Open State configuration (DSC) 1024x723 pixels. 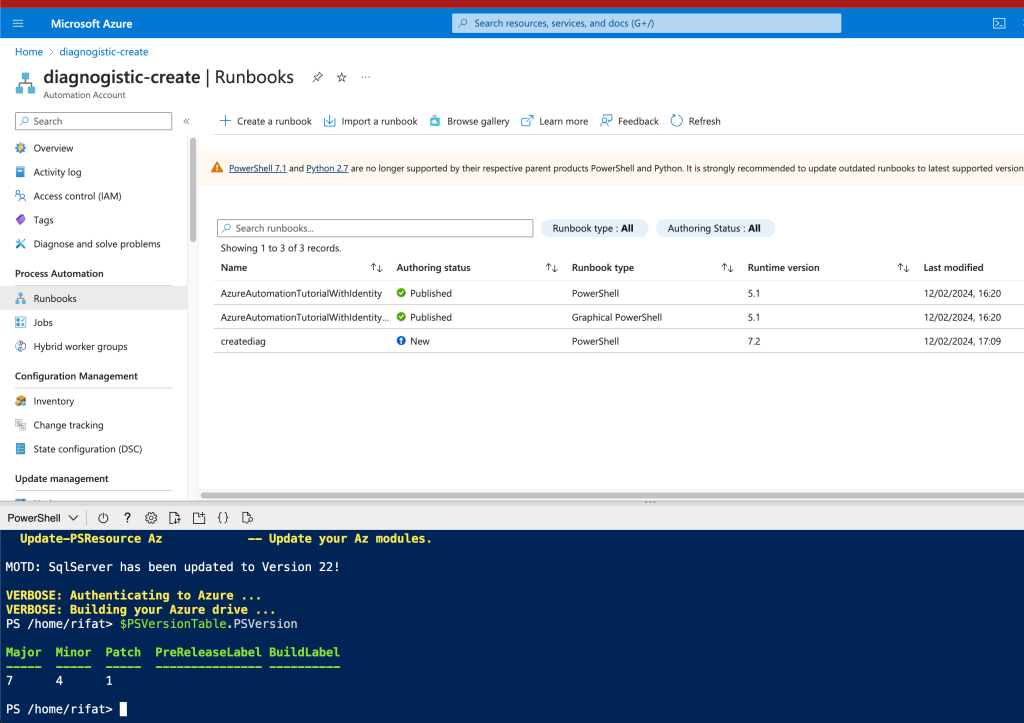pos(88,449)
